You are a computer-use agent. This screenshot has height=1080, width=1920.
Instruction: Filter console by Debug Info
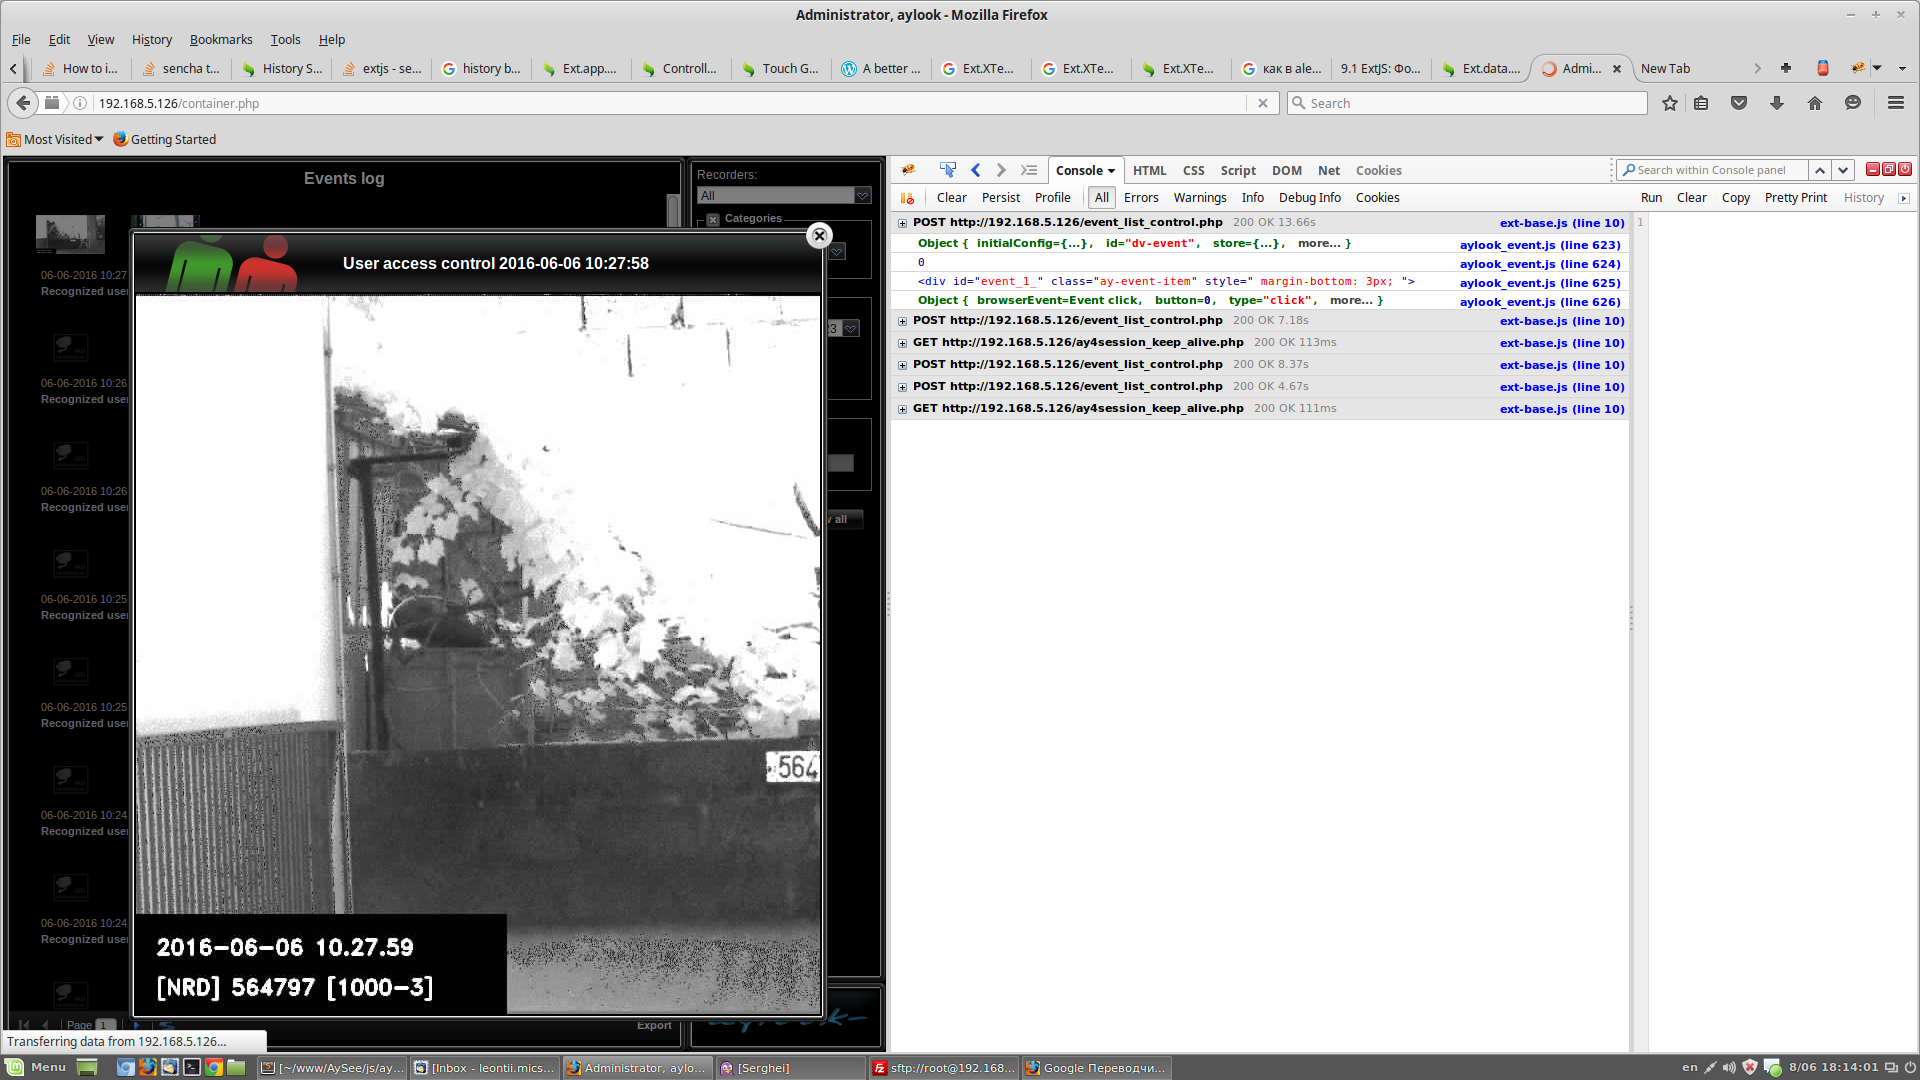(1309, 198)
